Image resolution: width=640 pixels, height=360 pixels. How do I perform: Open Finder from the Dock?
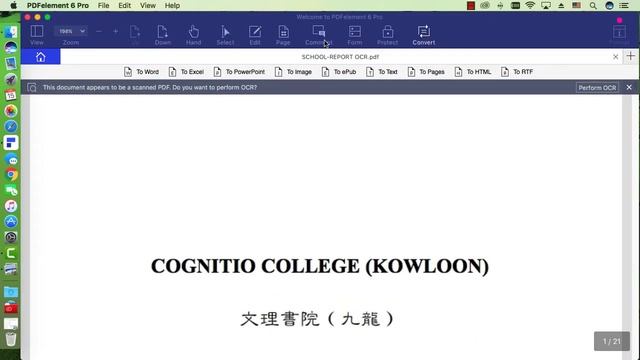pyautogui.click(x=11, y=32)
